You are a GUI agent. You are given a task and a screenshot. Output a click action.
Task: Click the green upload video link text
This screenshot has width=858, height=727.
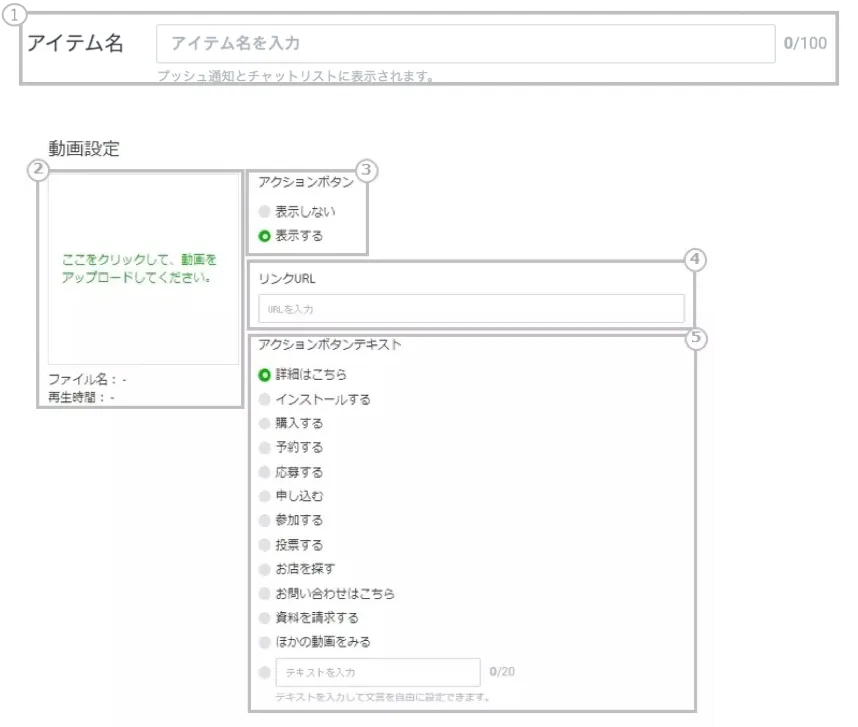coord(139,268)
